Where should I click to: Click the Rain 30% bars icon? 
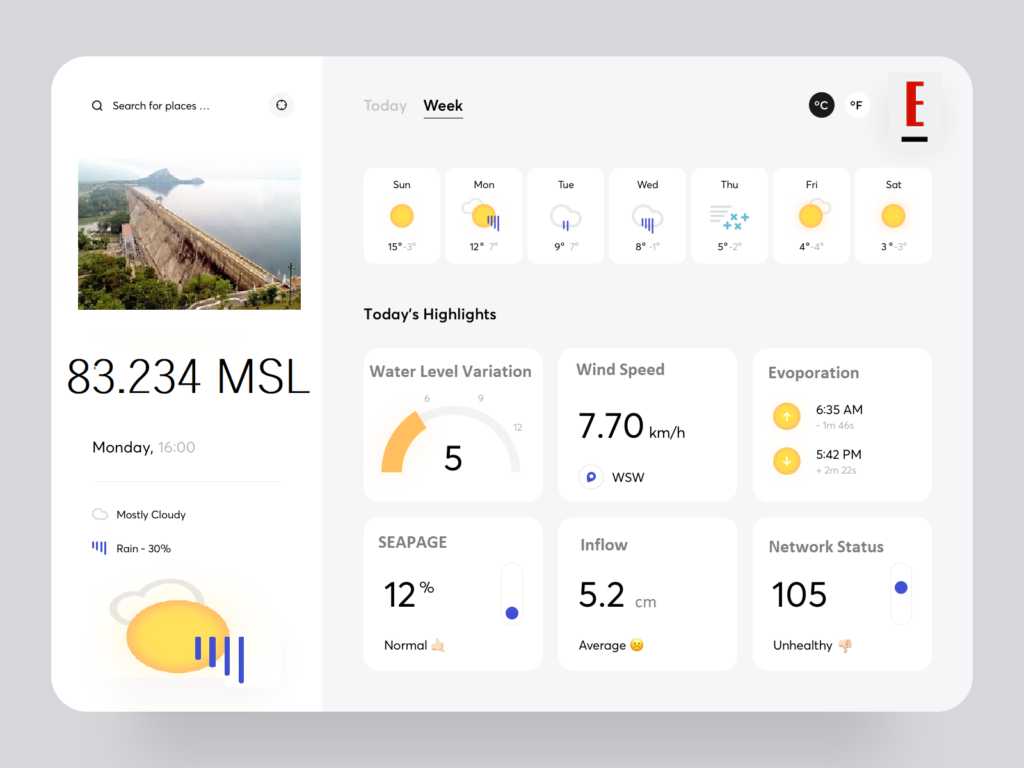click(99, 548)
